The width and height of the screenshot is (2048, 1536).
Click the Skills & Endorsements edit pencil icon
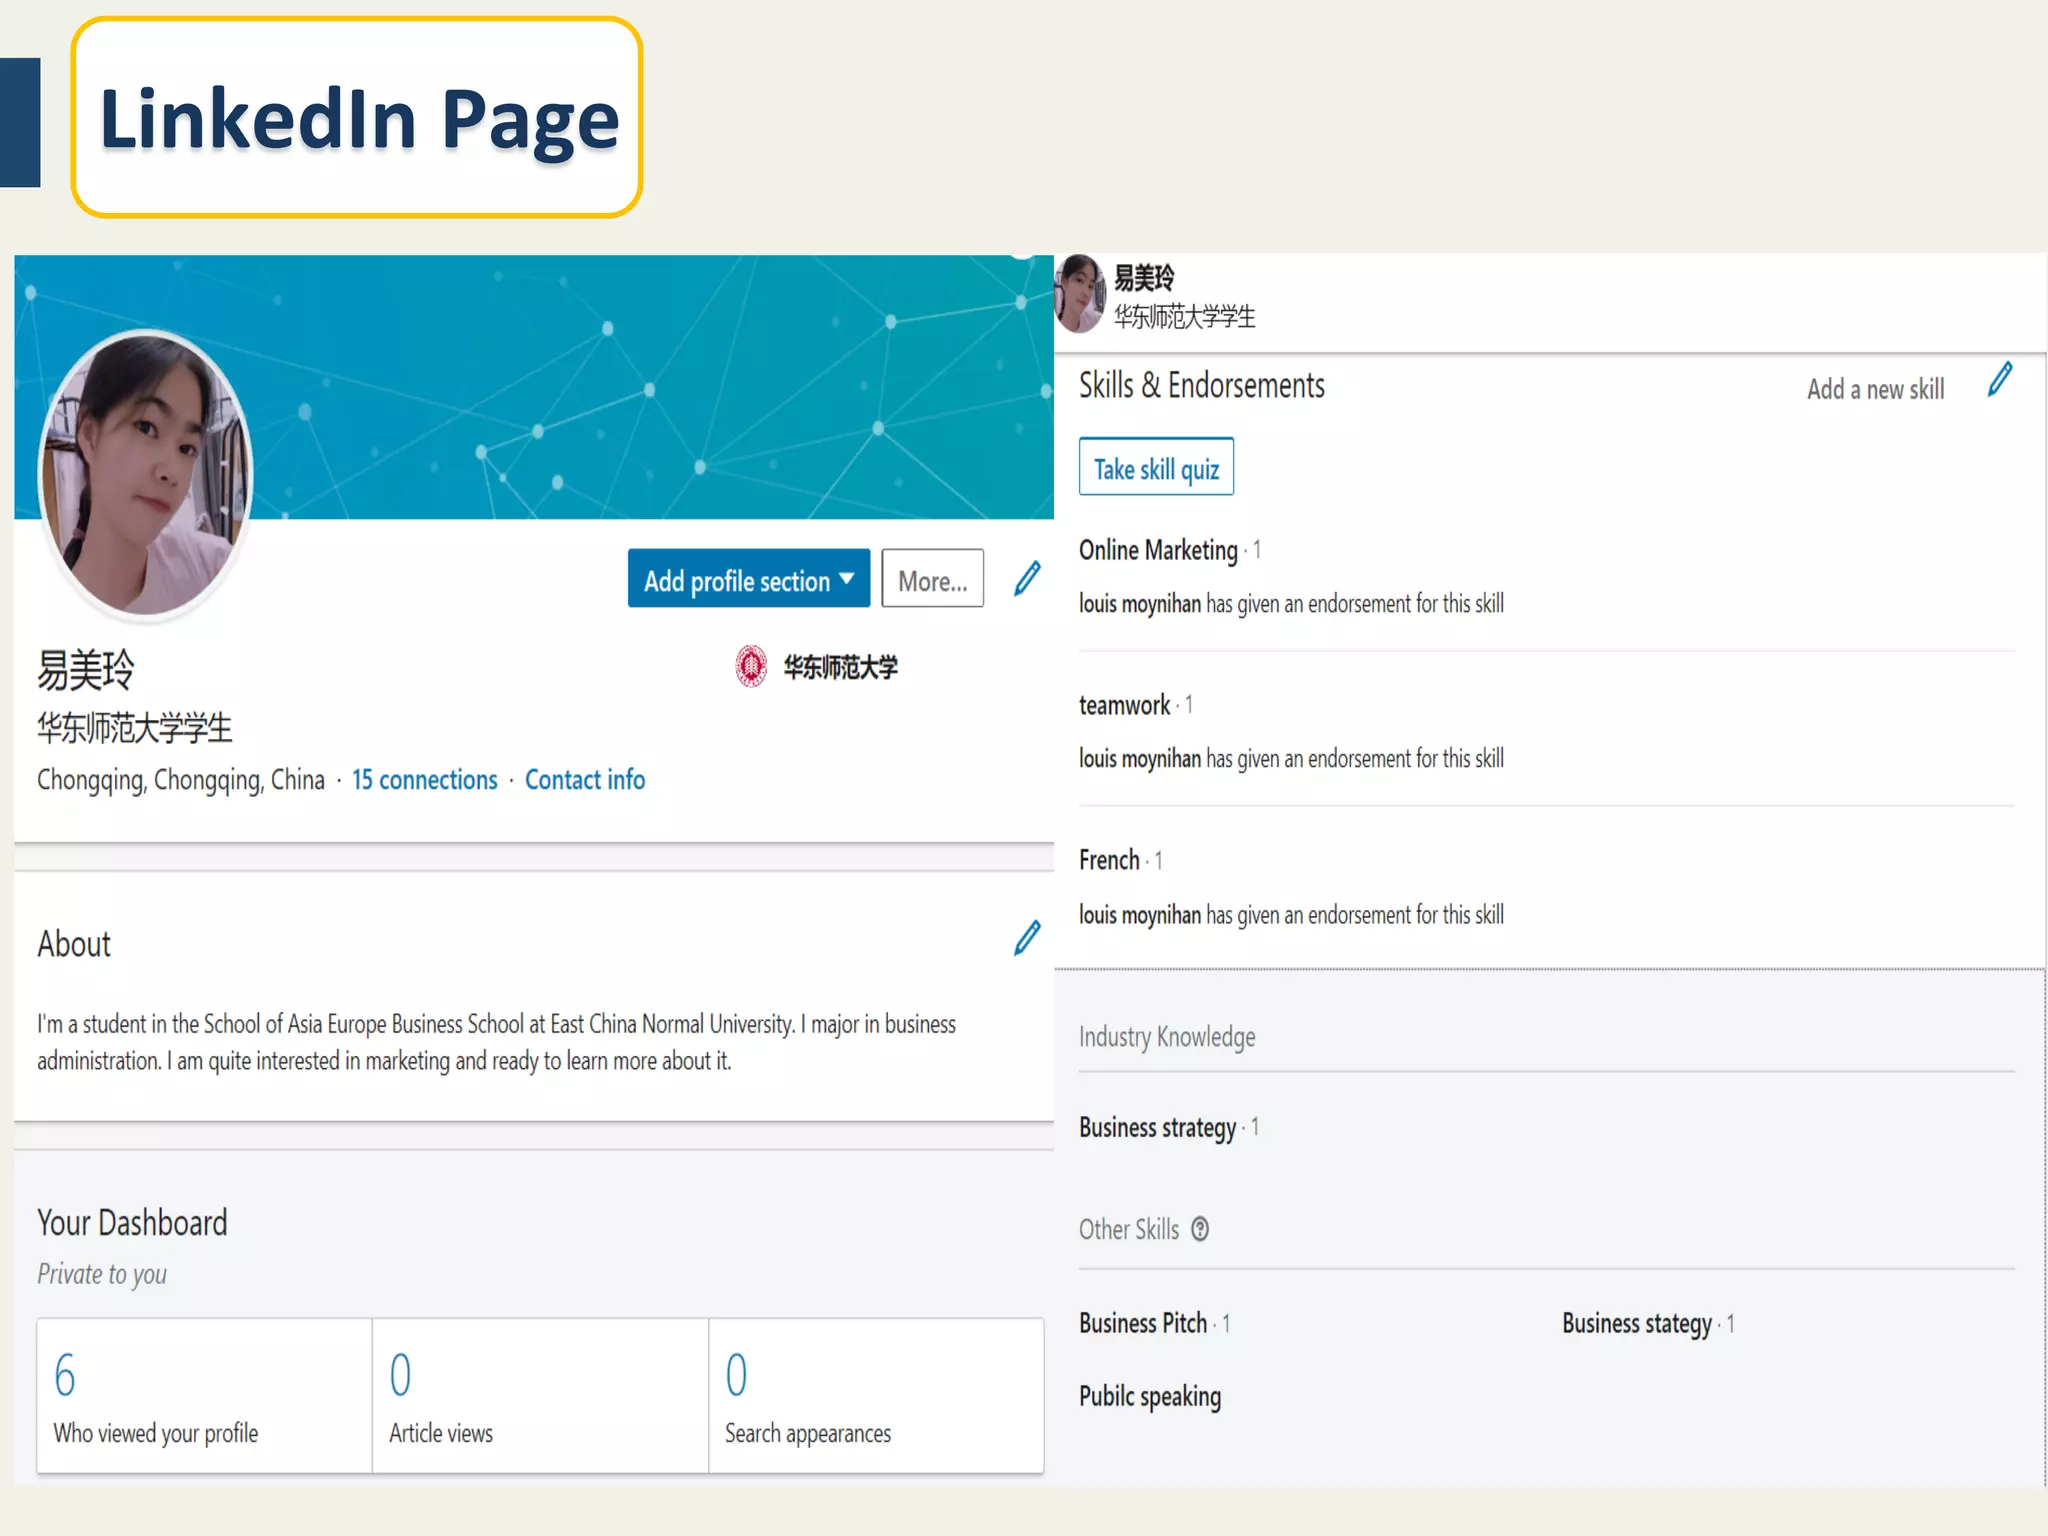[2000, 380]
